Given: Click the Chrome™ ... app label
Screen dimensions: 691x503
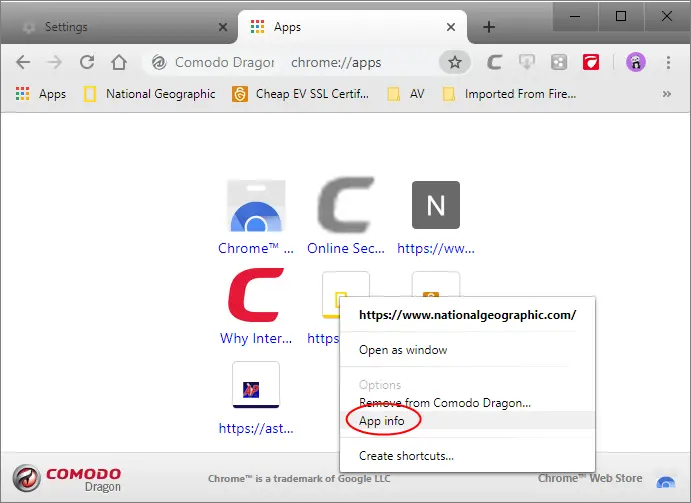Looking at the screenshot, I should click(x=256, y=248).
